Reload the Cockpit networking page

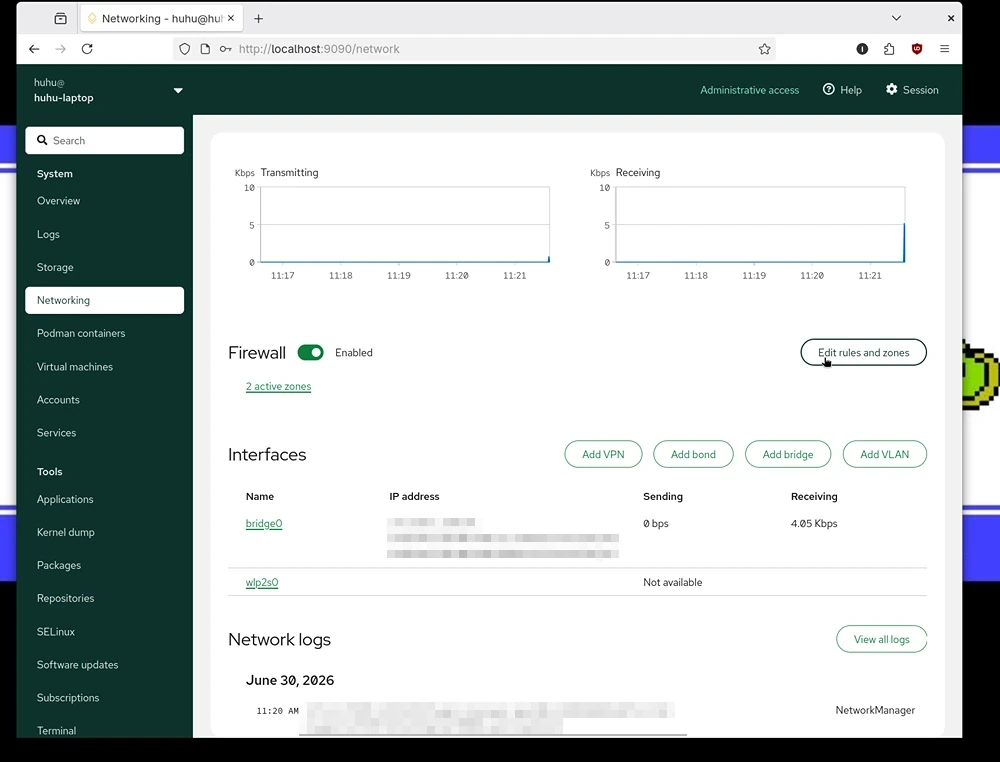click(x=87, y=49)
